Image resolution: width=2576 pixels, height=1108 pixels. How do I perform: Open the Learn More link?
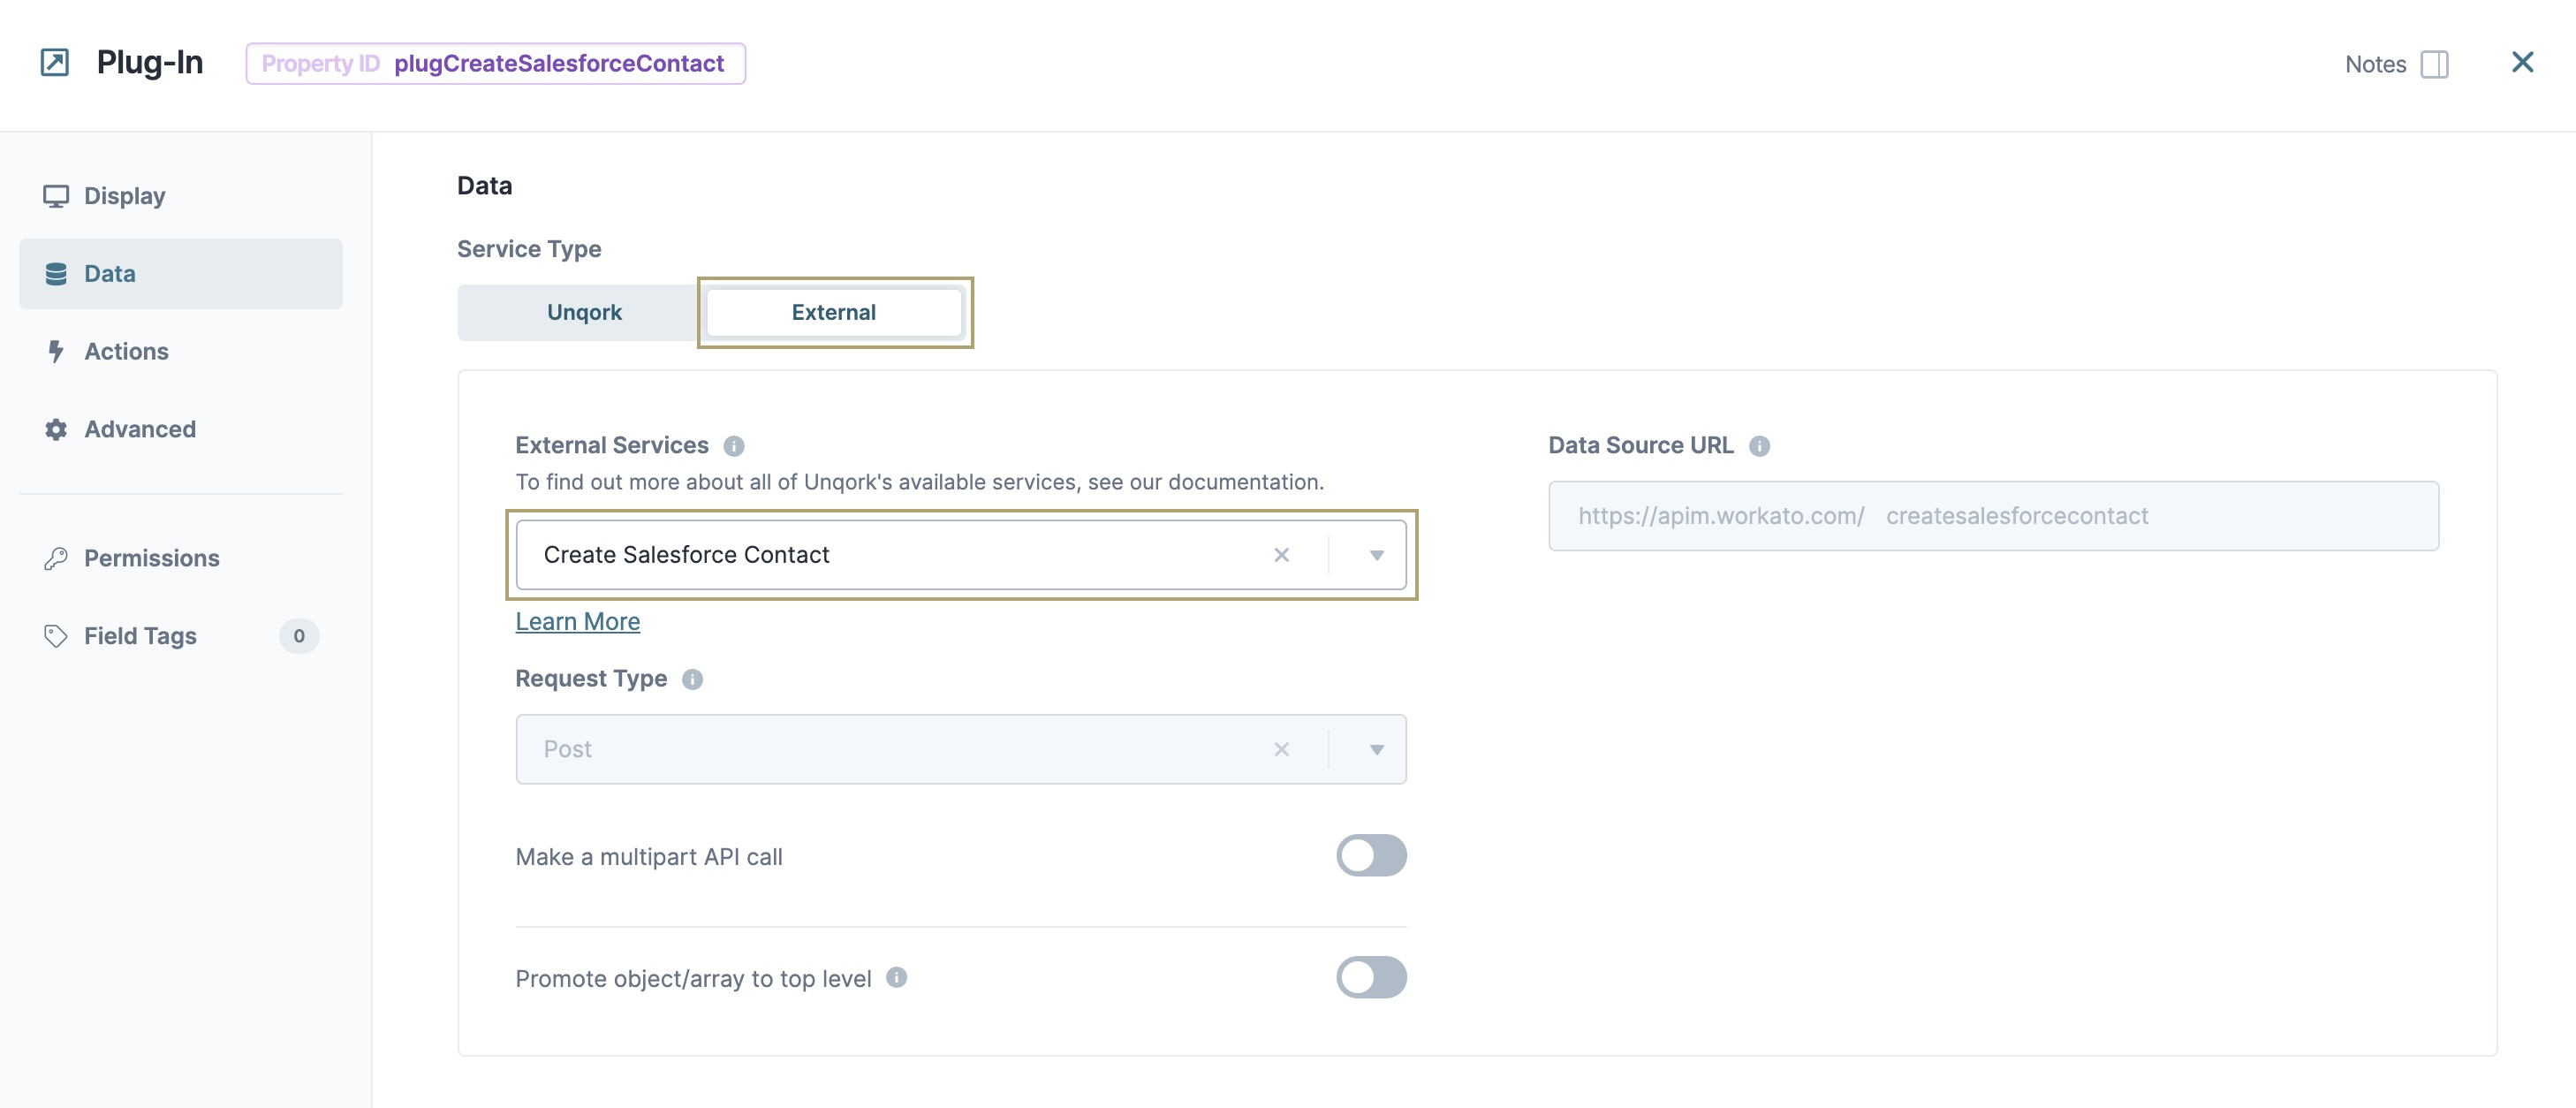(577, 621)
